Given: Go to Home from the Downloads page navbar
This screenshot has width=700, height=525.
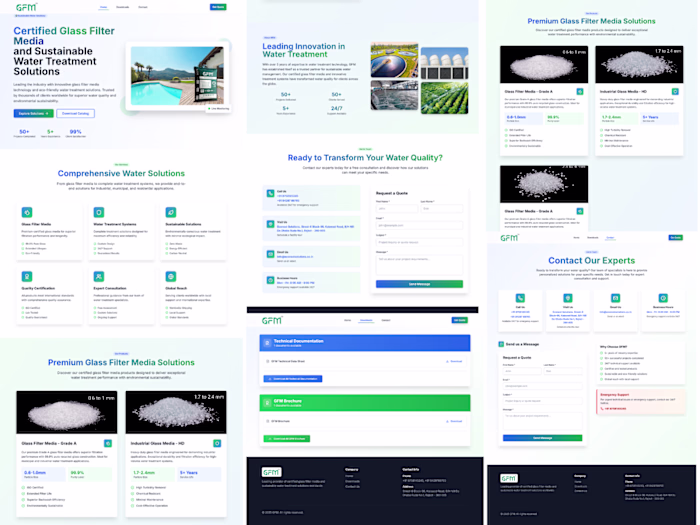Looking at the screenshot, I should coord(347,320).
